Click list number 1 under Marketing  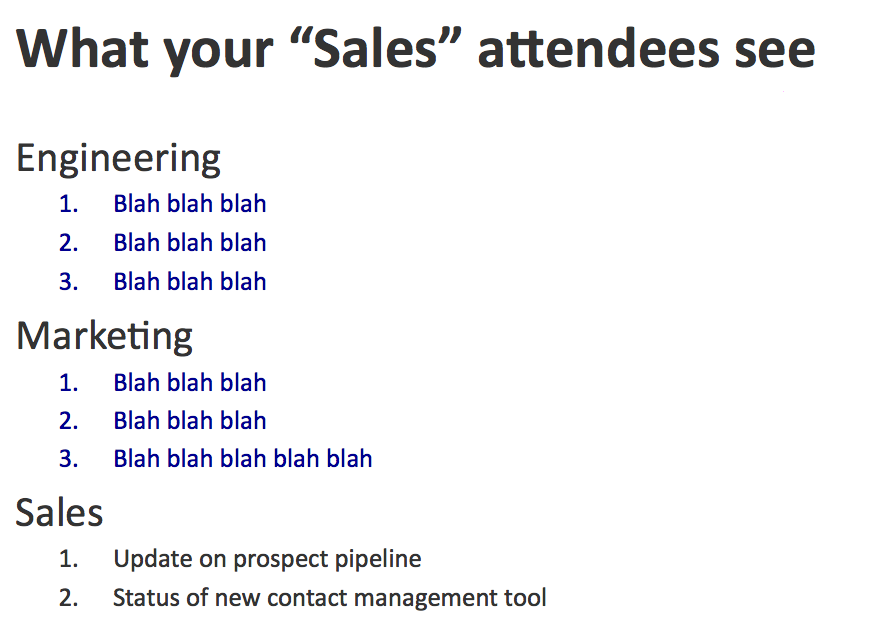(68, 383)
